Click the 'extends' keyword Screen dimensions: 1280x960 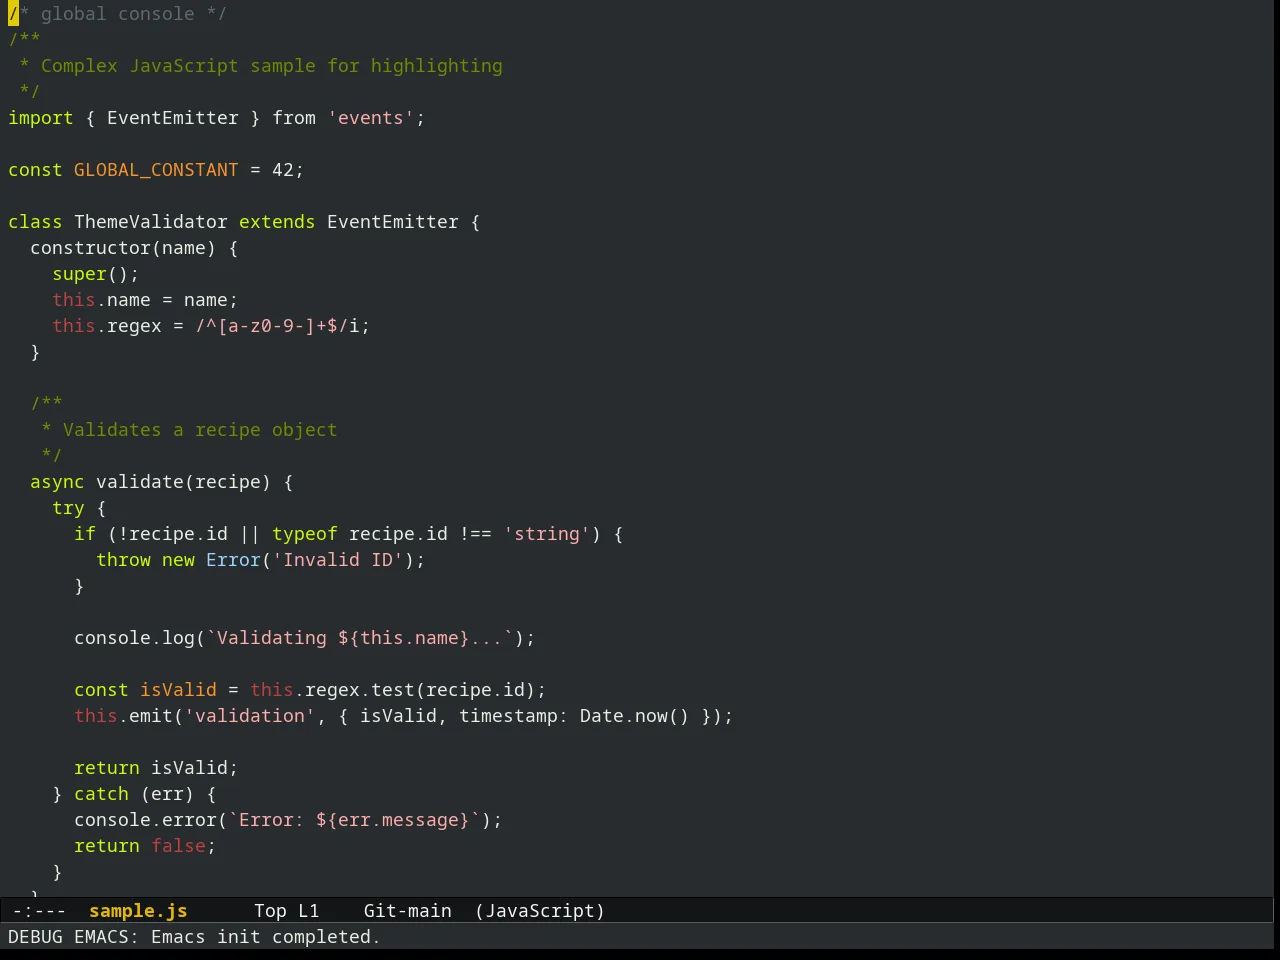(277, 222)
